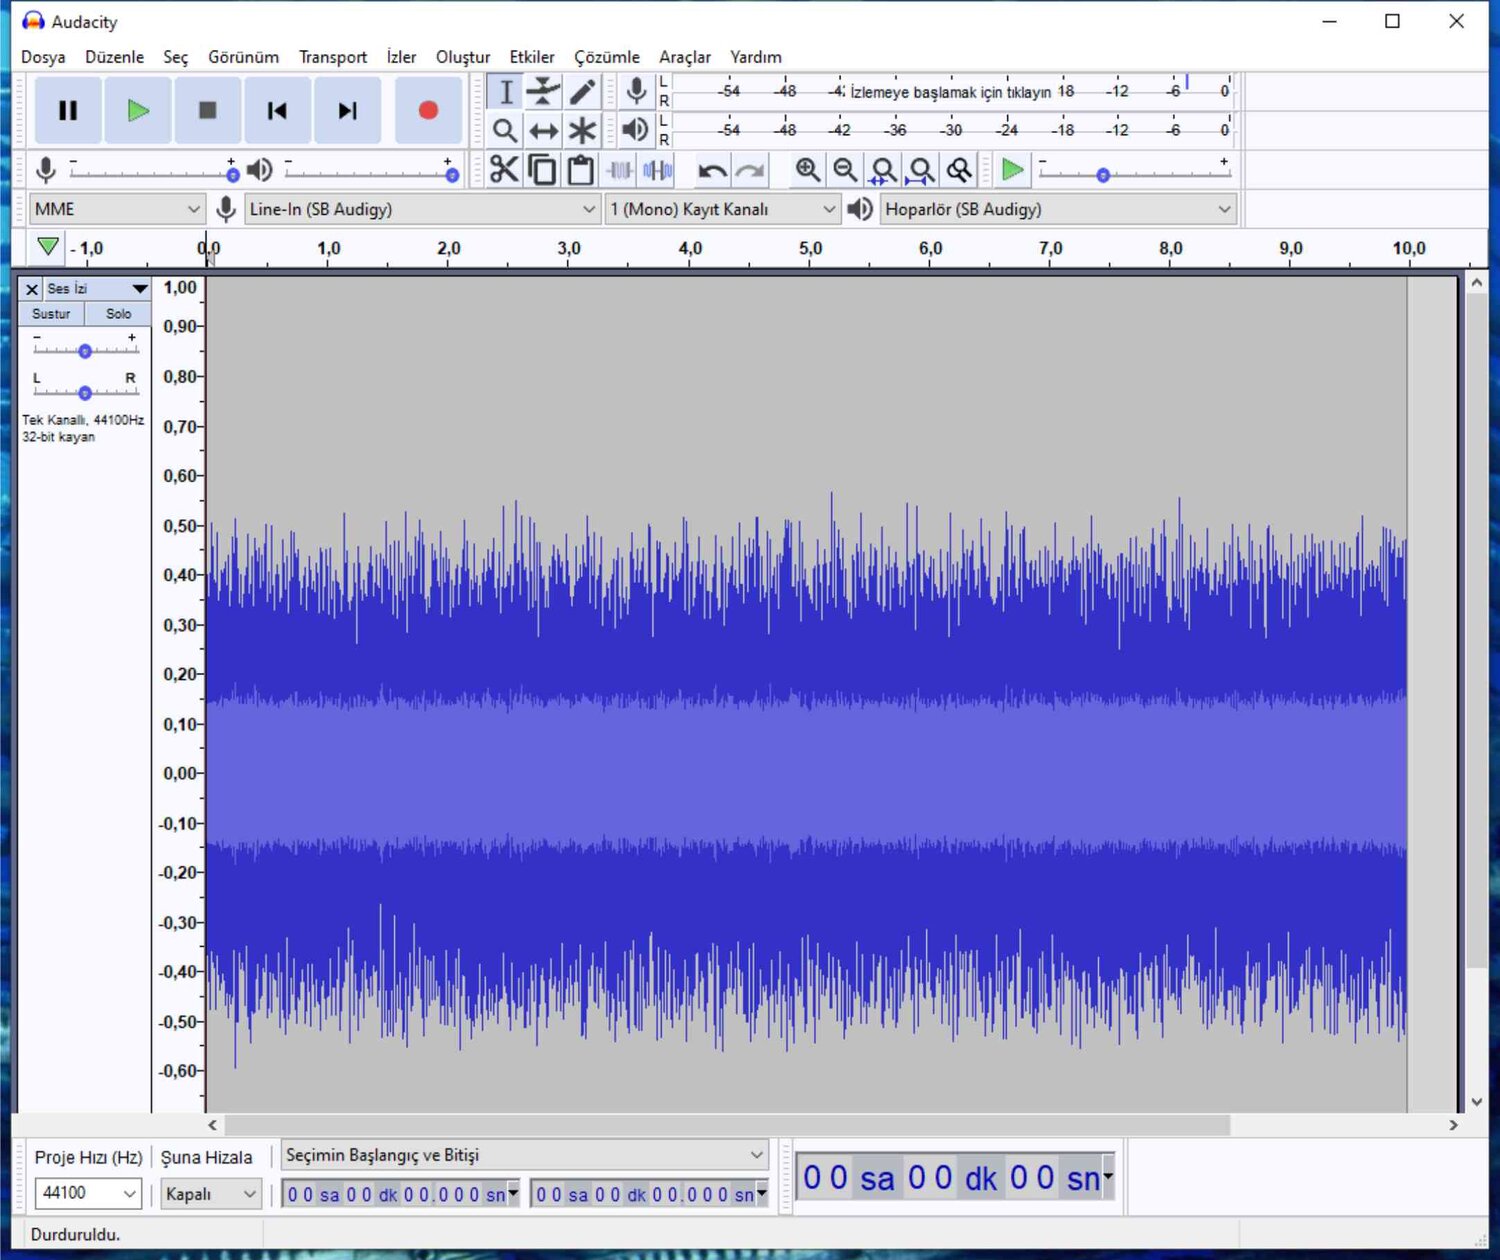
Task: Click the Copy icon
Action: coord(542,170)
